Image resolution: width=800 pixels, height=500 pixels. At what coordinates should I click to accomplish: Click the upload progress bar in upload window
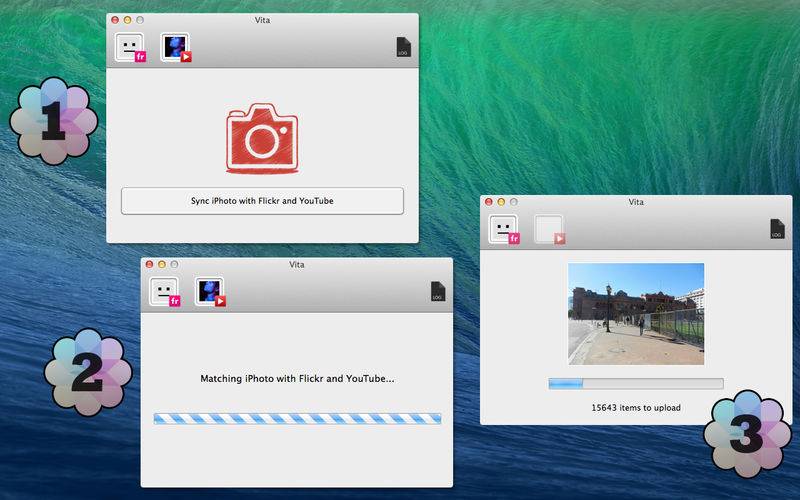(636, 384)
